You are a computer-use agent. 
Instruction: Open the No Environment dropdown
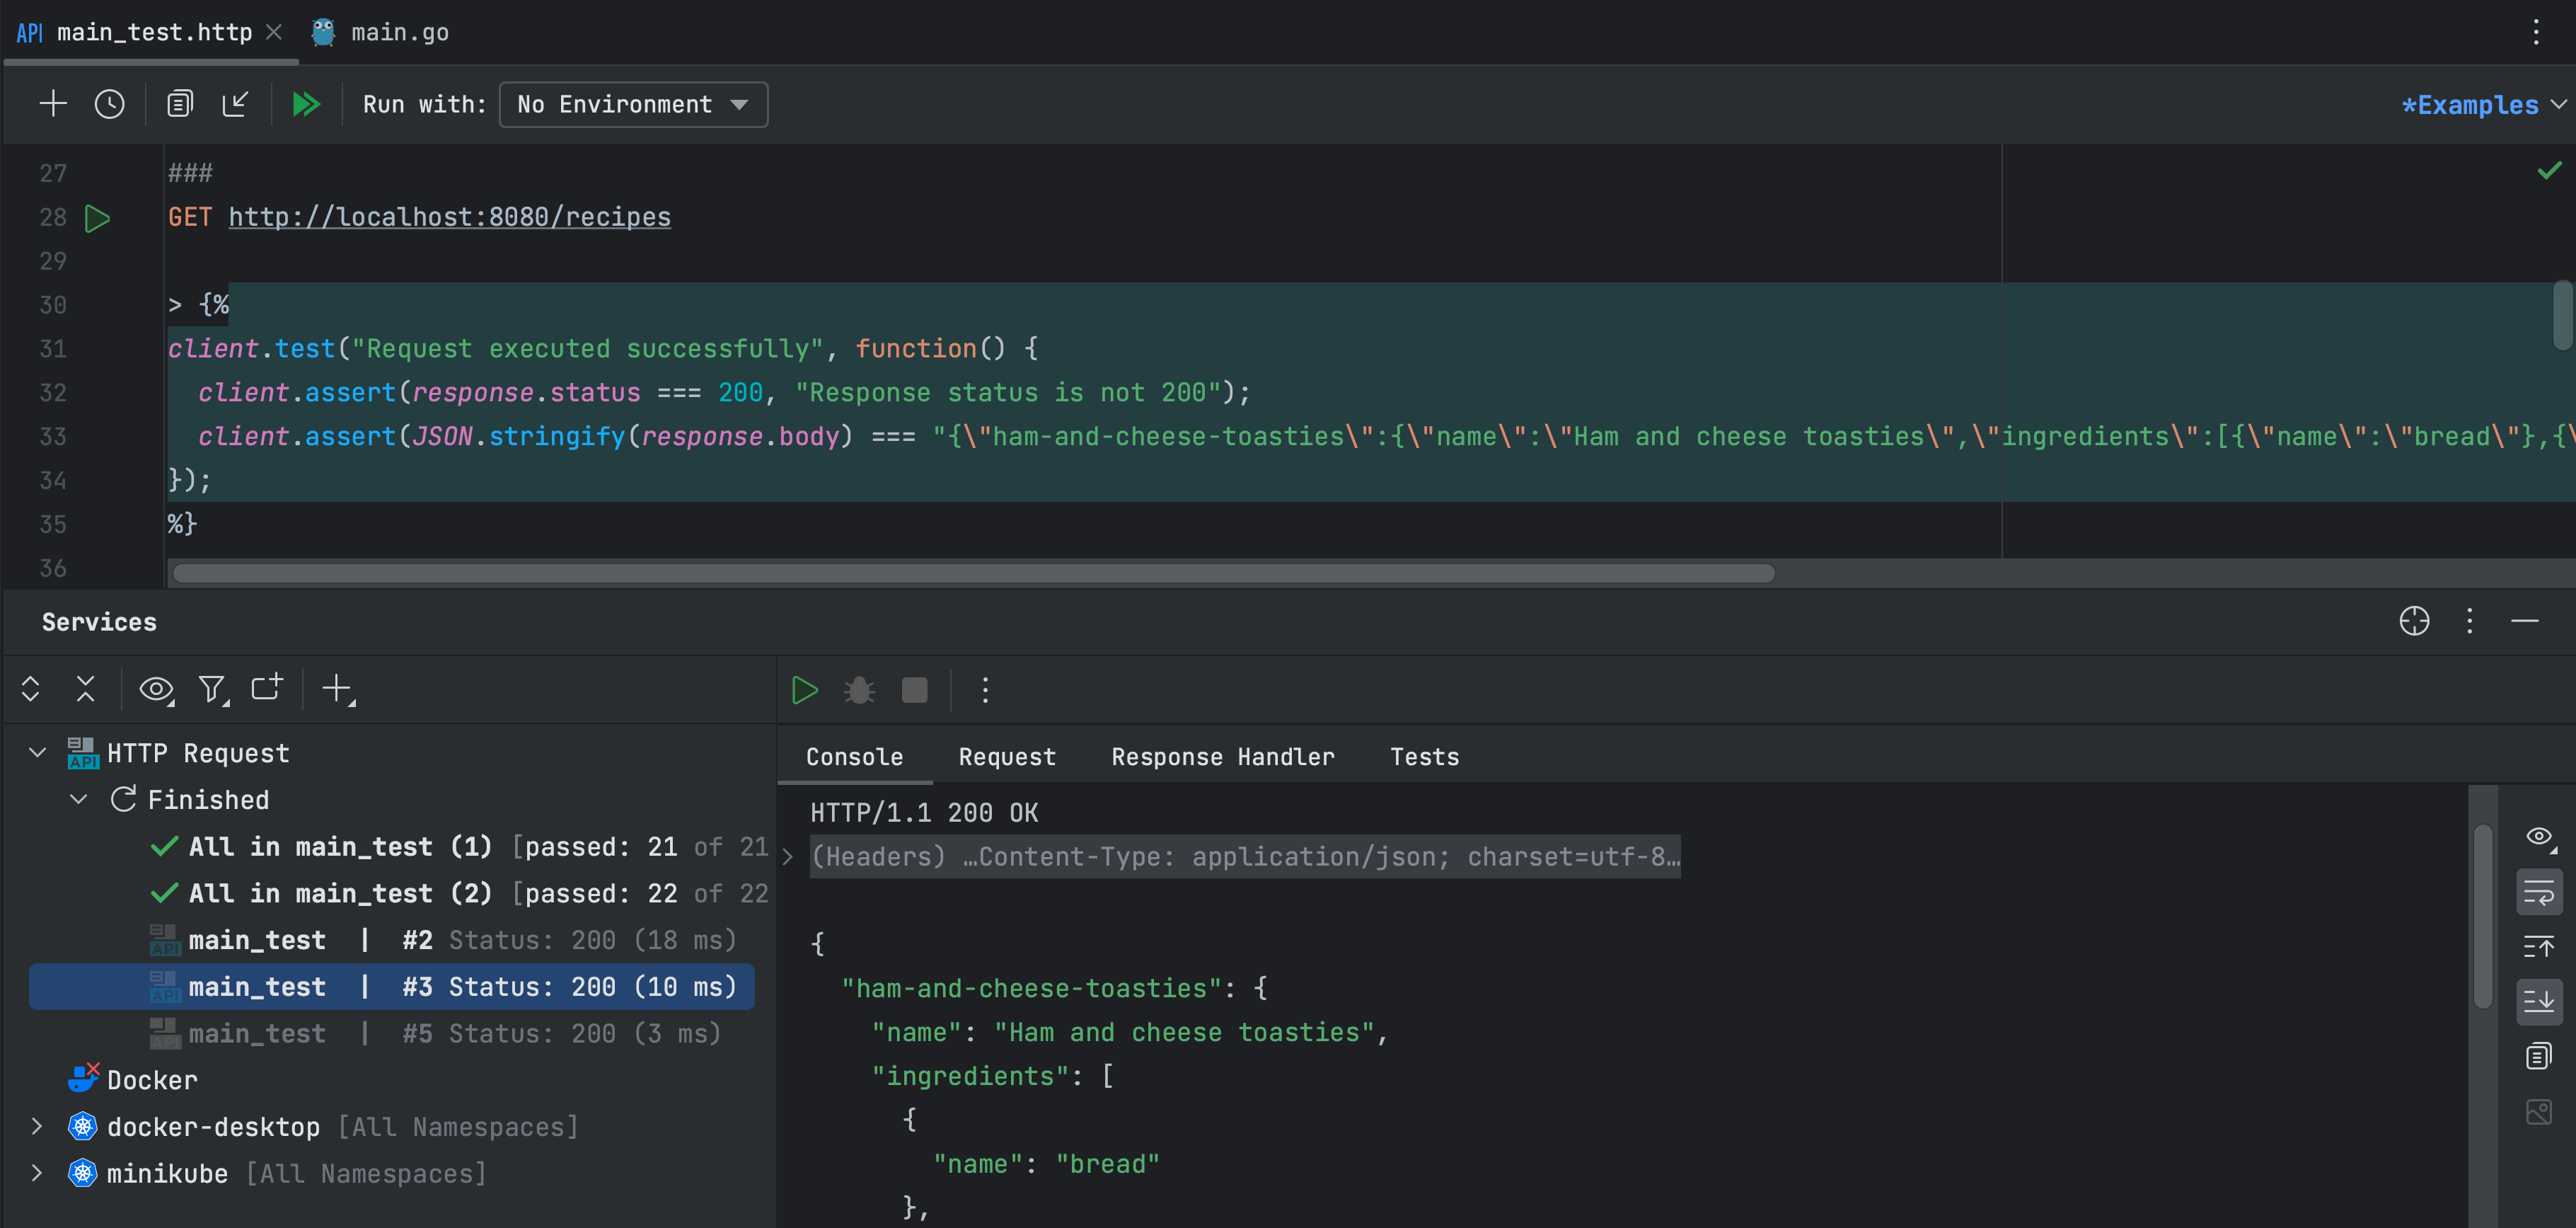pos(632,104)
